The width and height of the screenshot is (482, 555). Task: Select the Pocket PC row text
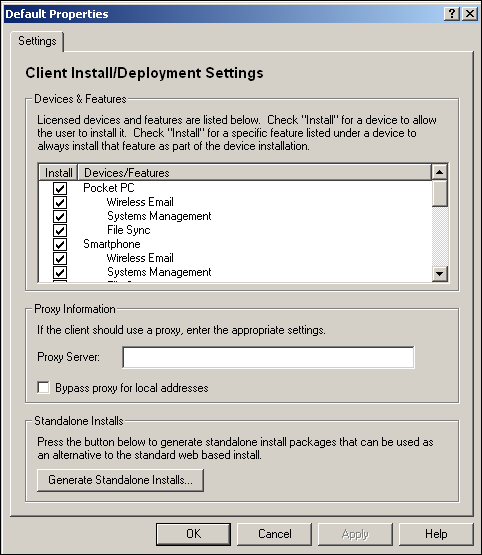click(109, 188)
